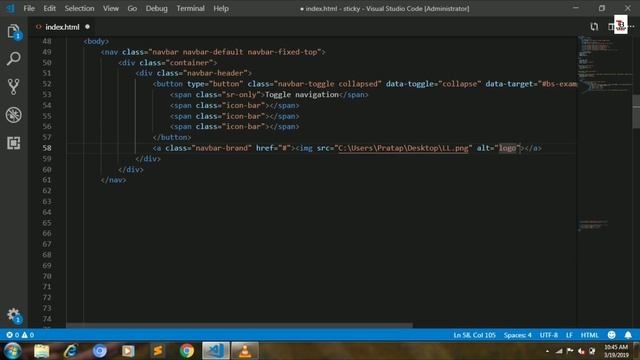The image size is (640, 360).
Task: Open the Debug view in activity bar
Action: (13, 115)
